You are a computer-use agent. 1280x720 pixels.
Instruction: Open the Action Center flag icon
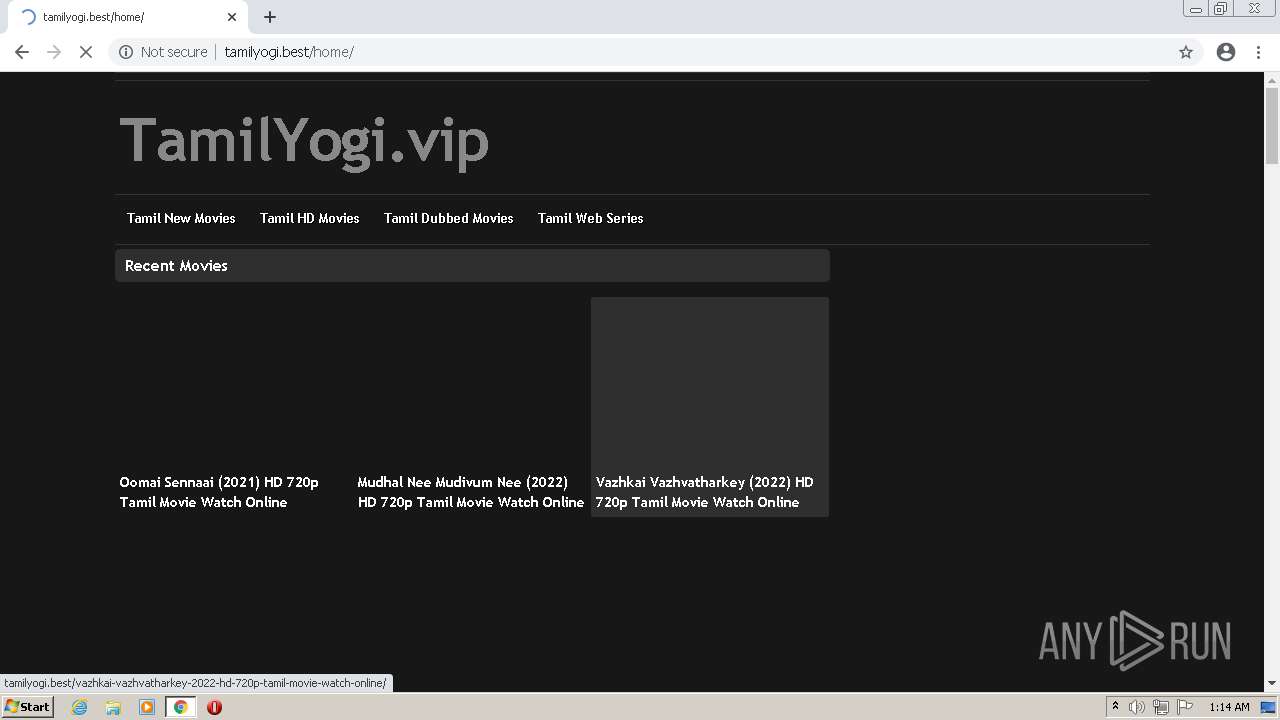(x=1185, y=707)
